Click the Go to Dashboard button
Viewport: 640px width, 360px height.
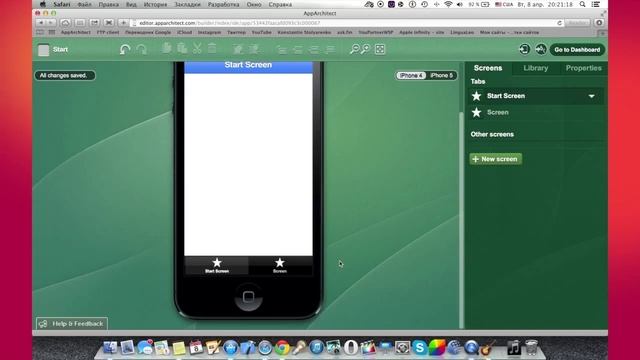coord(577,50)
